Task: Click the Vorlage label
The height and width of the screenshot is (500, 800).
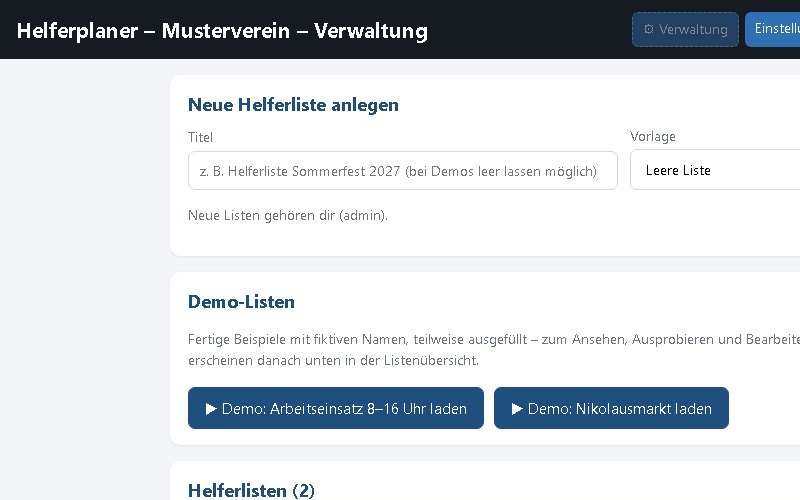Action: (653, 136)
